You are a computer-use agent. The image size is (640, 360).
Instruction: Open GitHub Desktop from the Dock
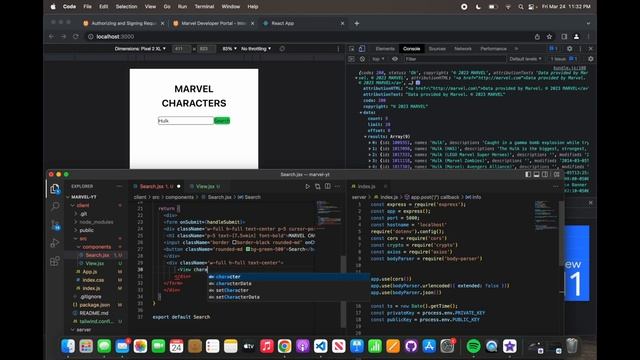click(411, 346)
